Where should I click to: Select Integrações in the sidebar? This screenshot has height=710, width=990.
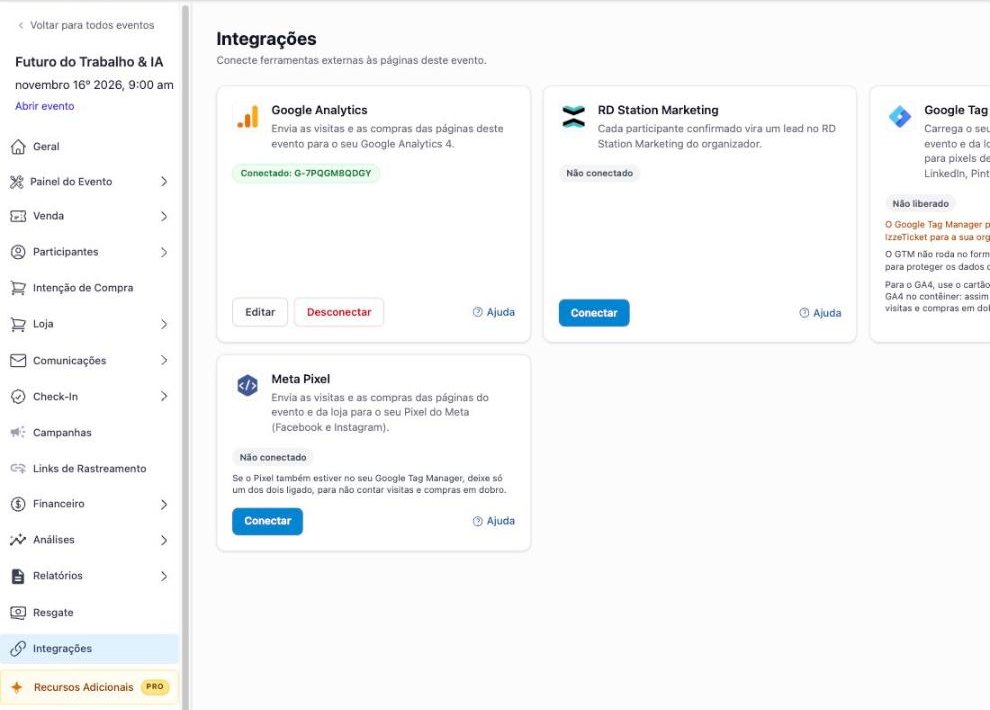click(x=89, y=649)
